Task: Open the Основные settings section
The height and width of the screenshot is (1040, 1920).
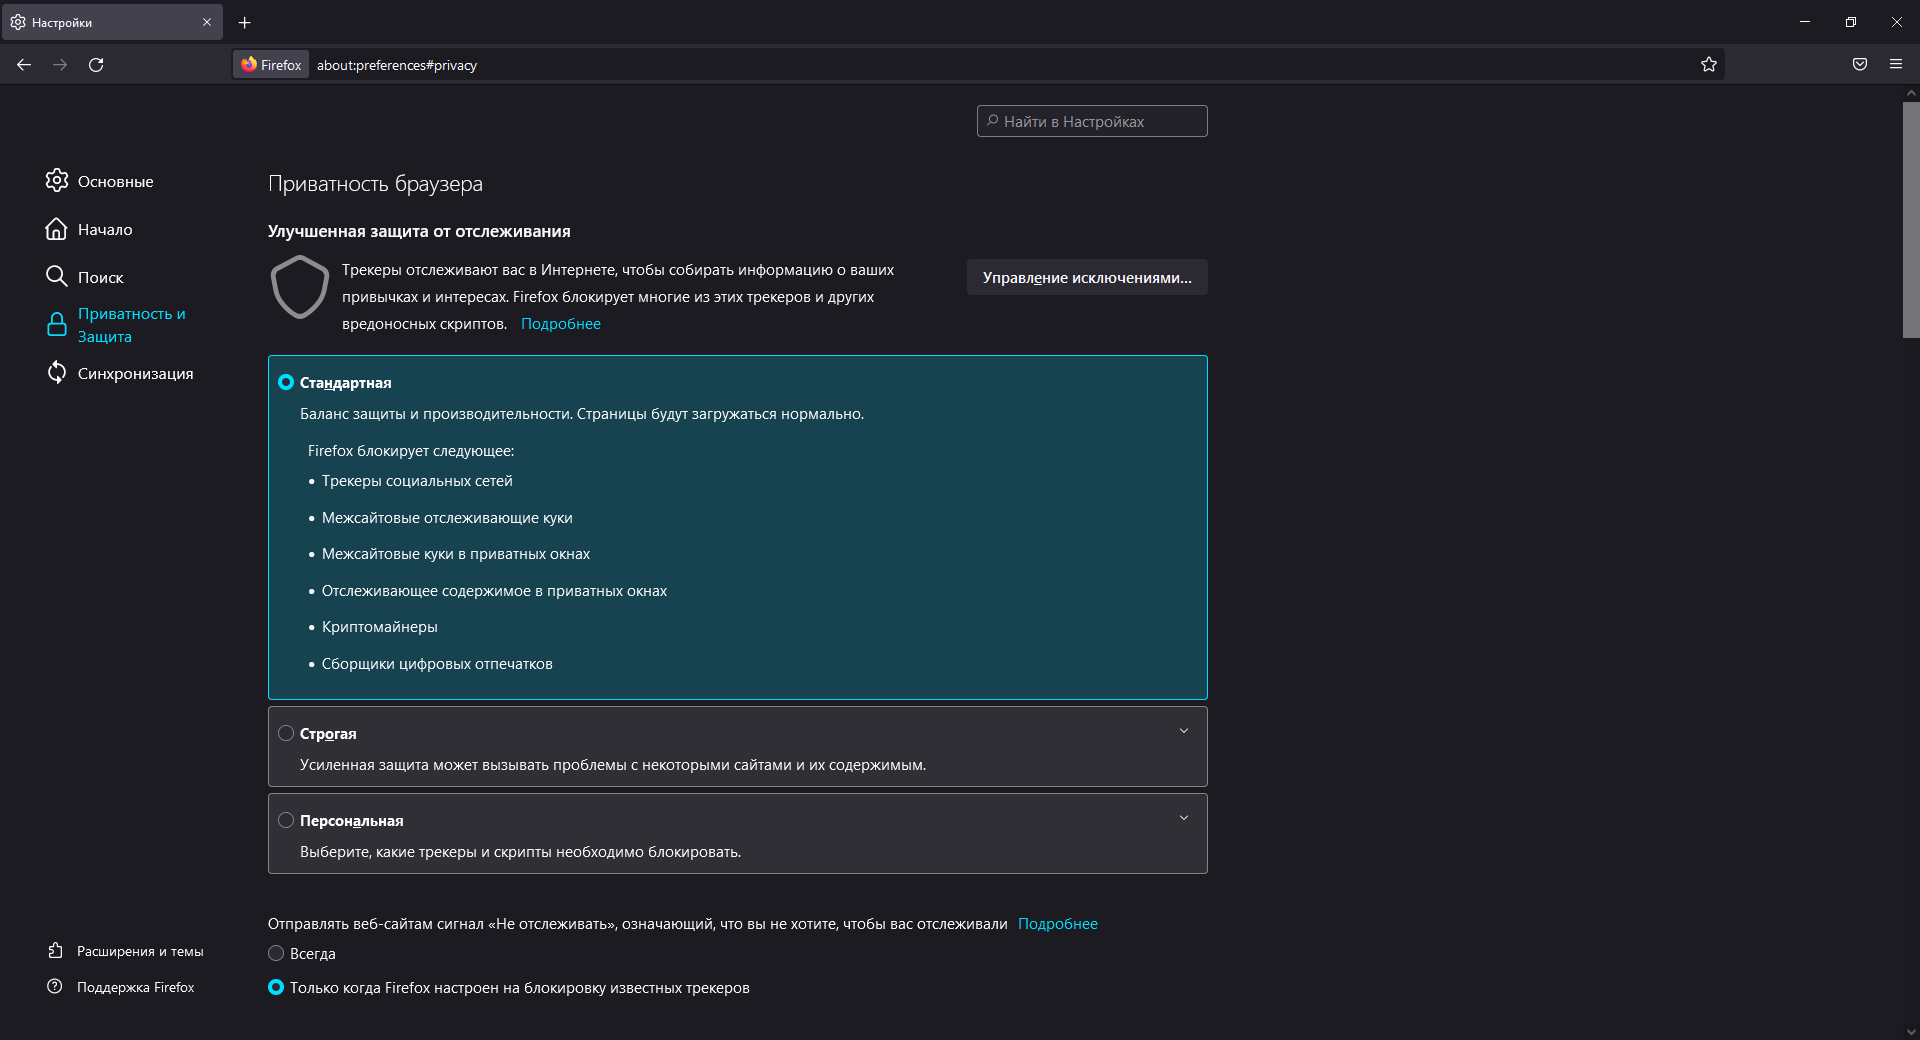Action: click(115, 181)
